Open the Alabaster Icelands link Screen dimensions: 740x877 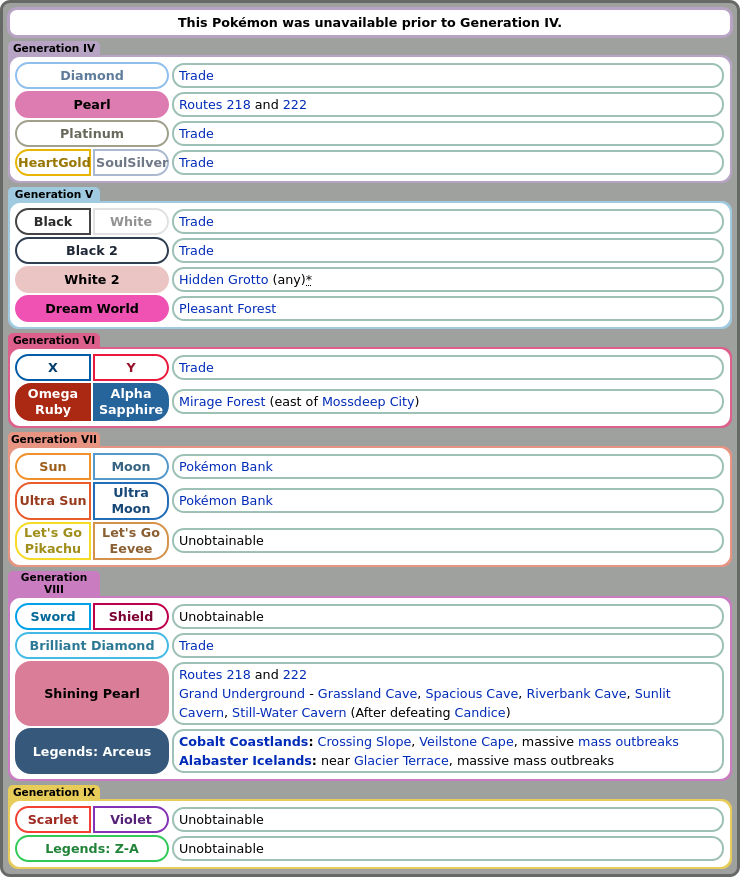(248, 761)
